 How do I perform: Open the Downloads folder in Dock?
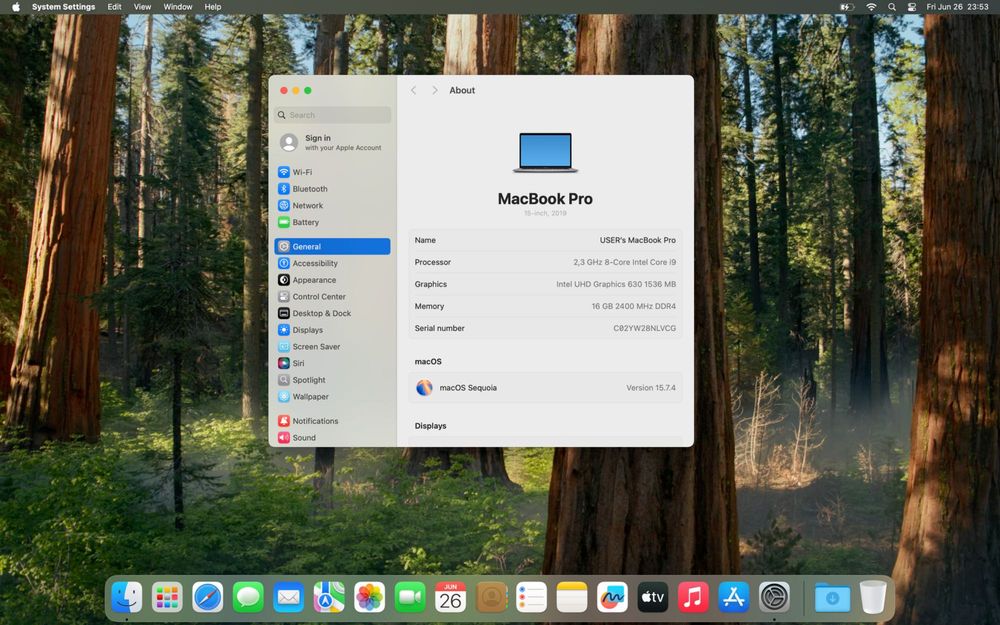click(x=832, y=598)
